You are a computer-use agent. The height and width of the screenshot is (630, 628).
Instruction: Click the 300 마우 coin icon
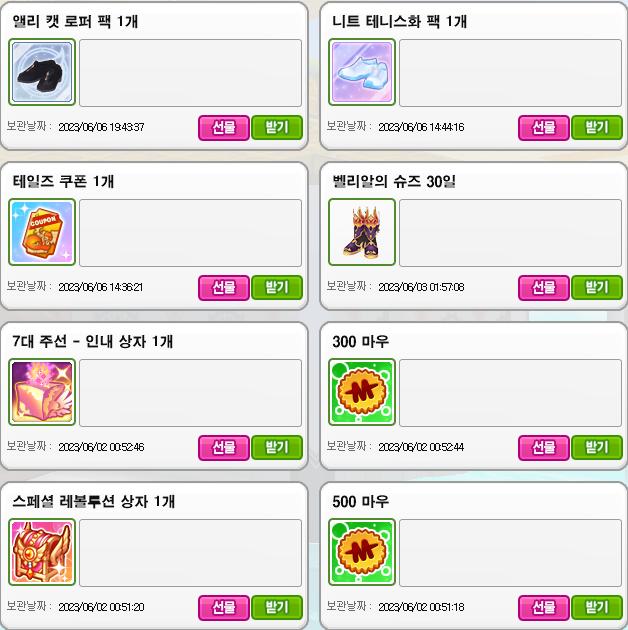coord(362,392)
